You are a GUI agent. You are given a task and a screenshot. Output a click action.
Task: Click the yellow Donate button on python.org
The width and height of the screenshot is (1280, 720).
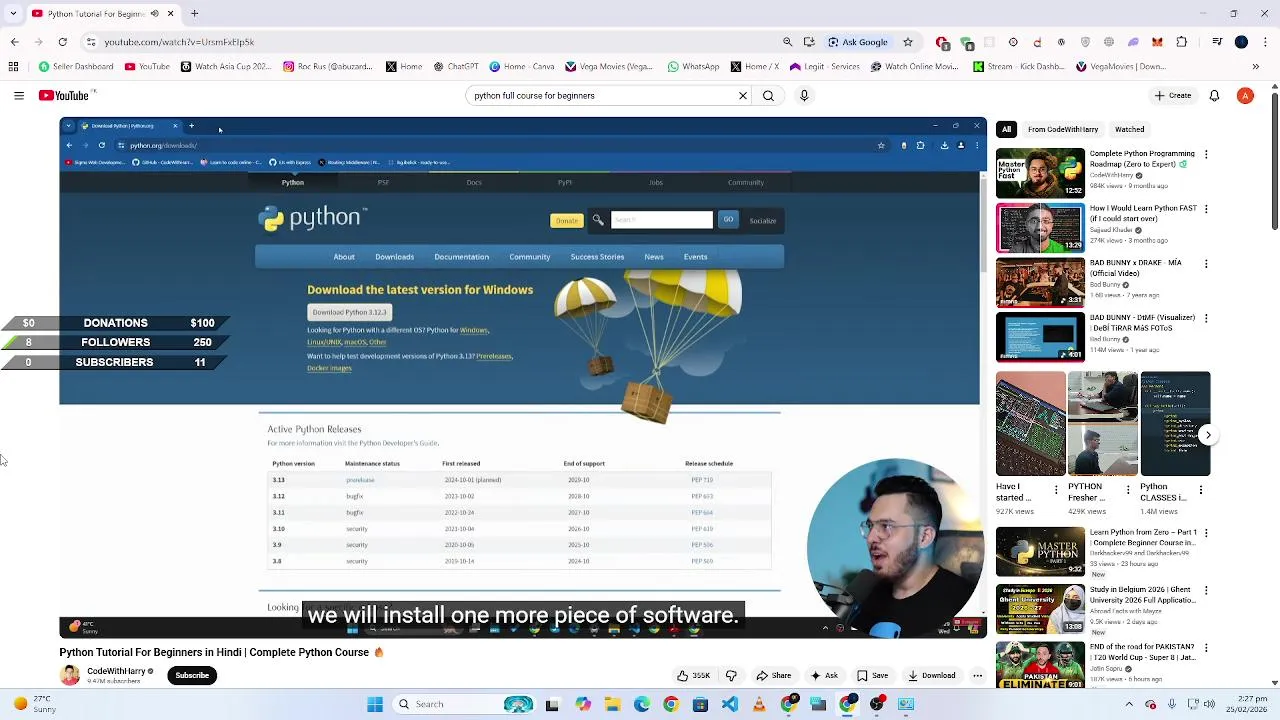click(567, 220)
